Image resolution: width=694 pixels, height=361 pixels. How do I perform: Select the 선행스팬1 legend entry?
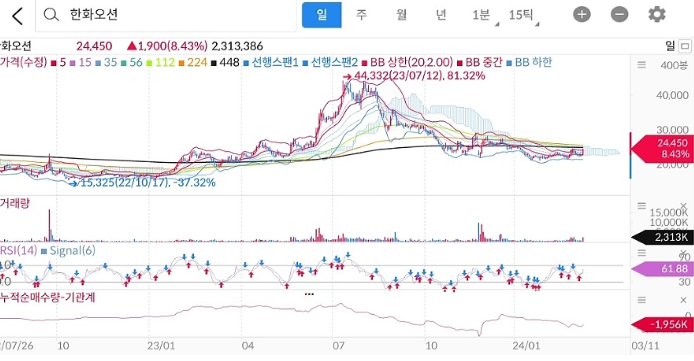coord(271,62)
